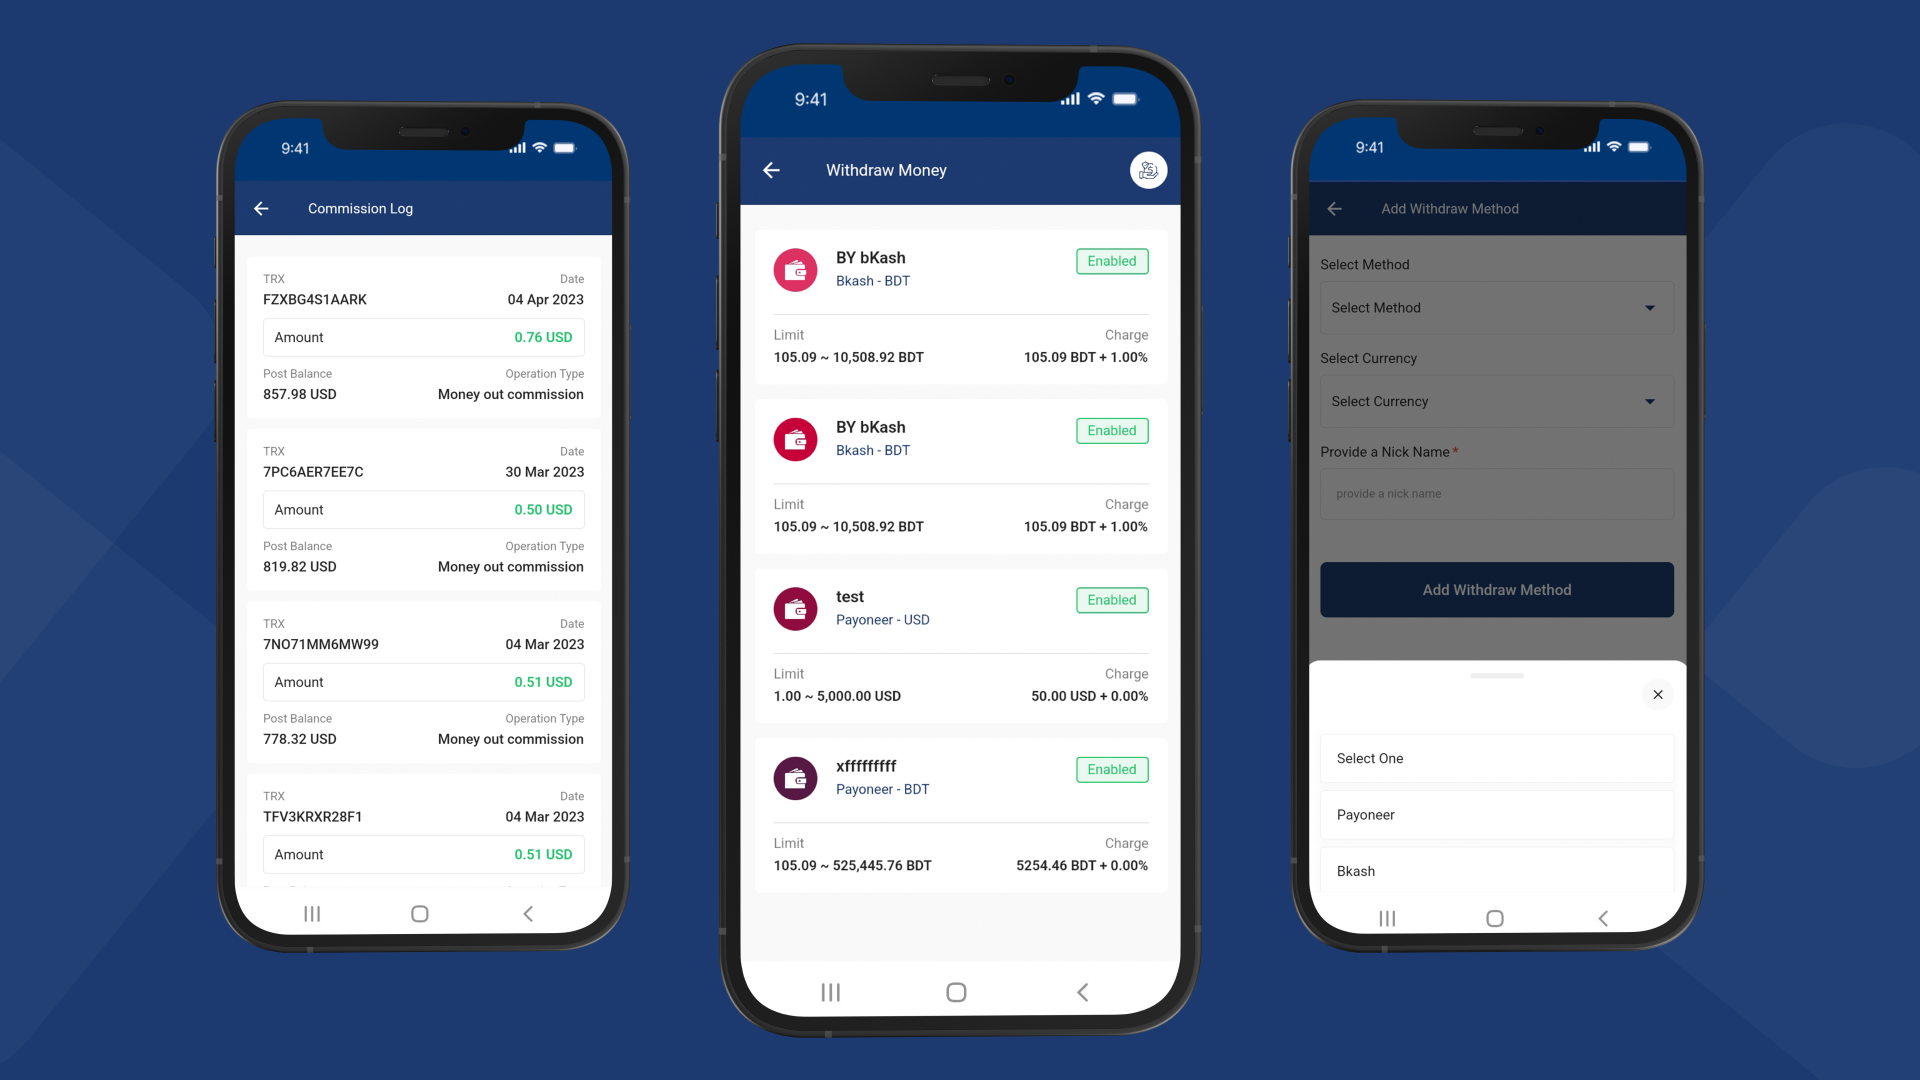Click the back arrow on Add Withdraw Method
Image resolution: width=1920 pixels, height=1080 pixels.
coord(1337,208)
